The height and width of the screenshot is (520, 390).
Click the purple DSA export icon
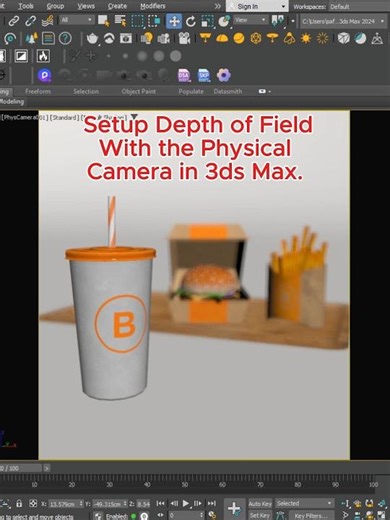184,75
